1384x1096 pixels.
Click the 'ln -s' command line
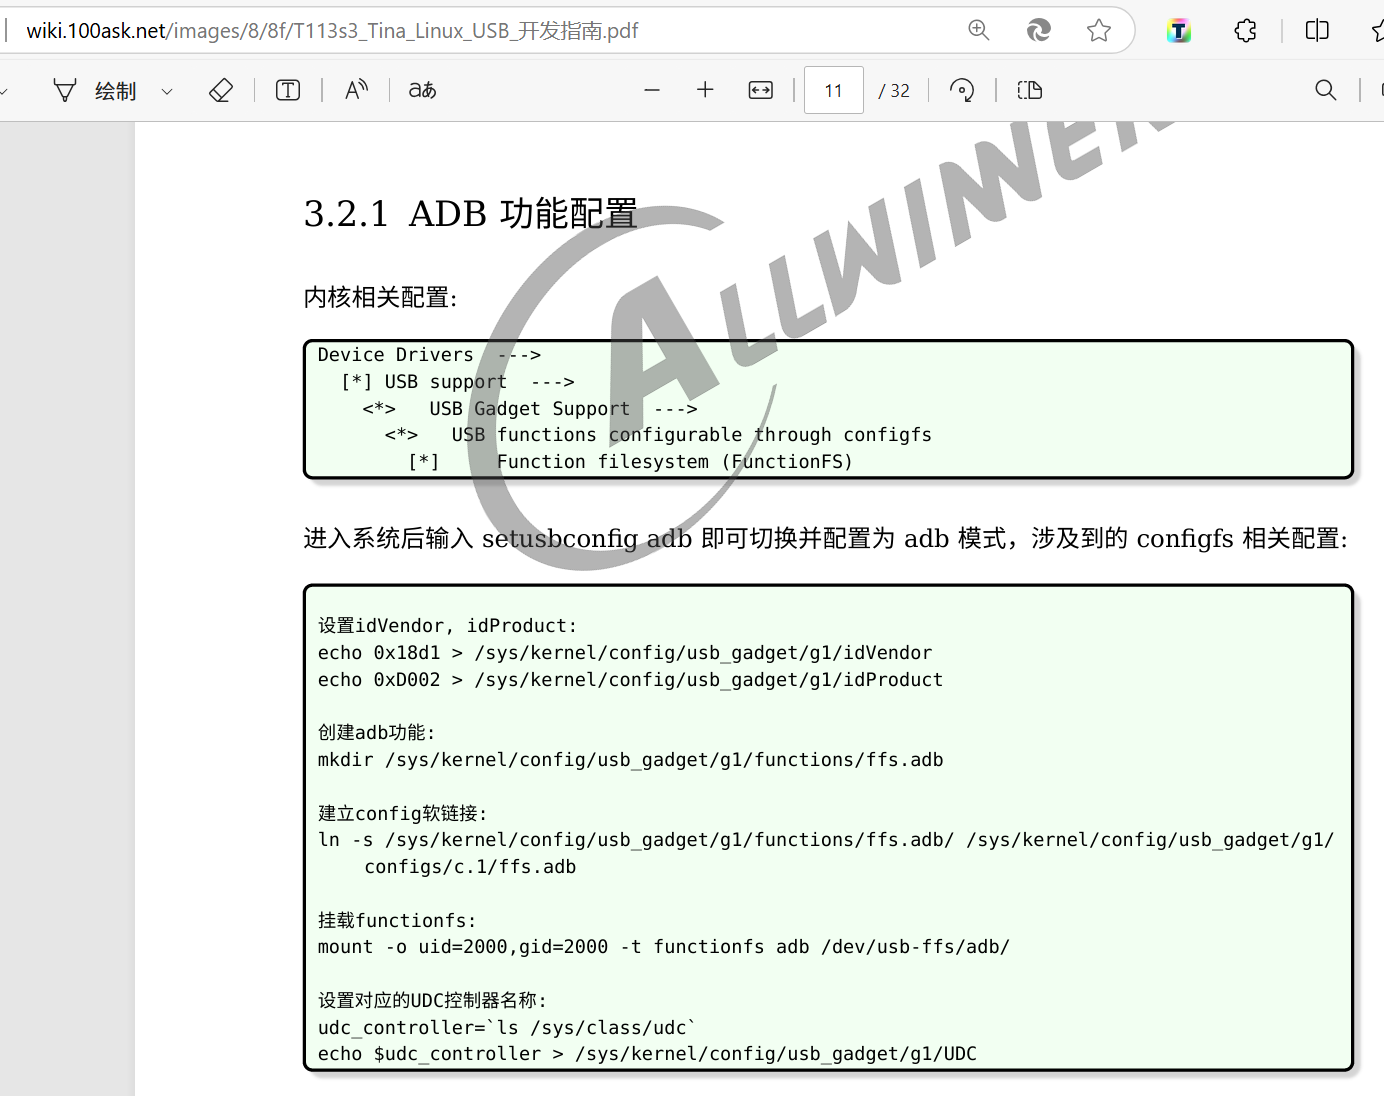[x=826, y=840]
